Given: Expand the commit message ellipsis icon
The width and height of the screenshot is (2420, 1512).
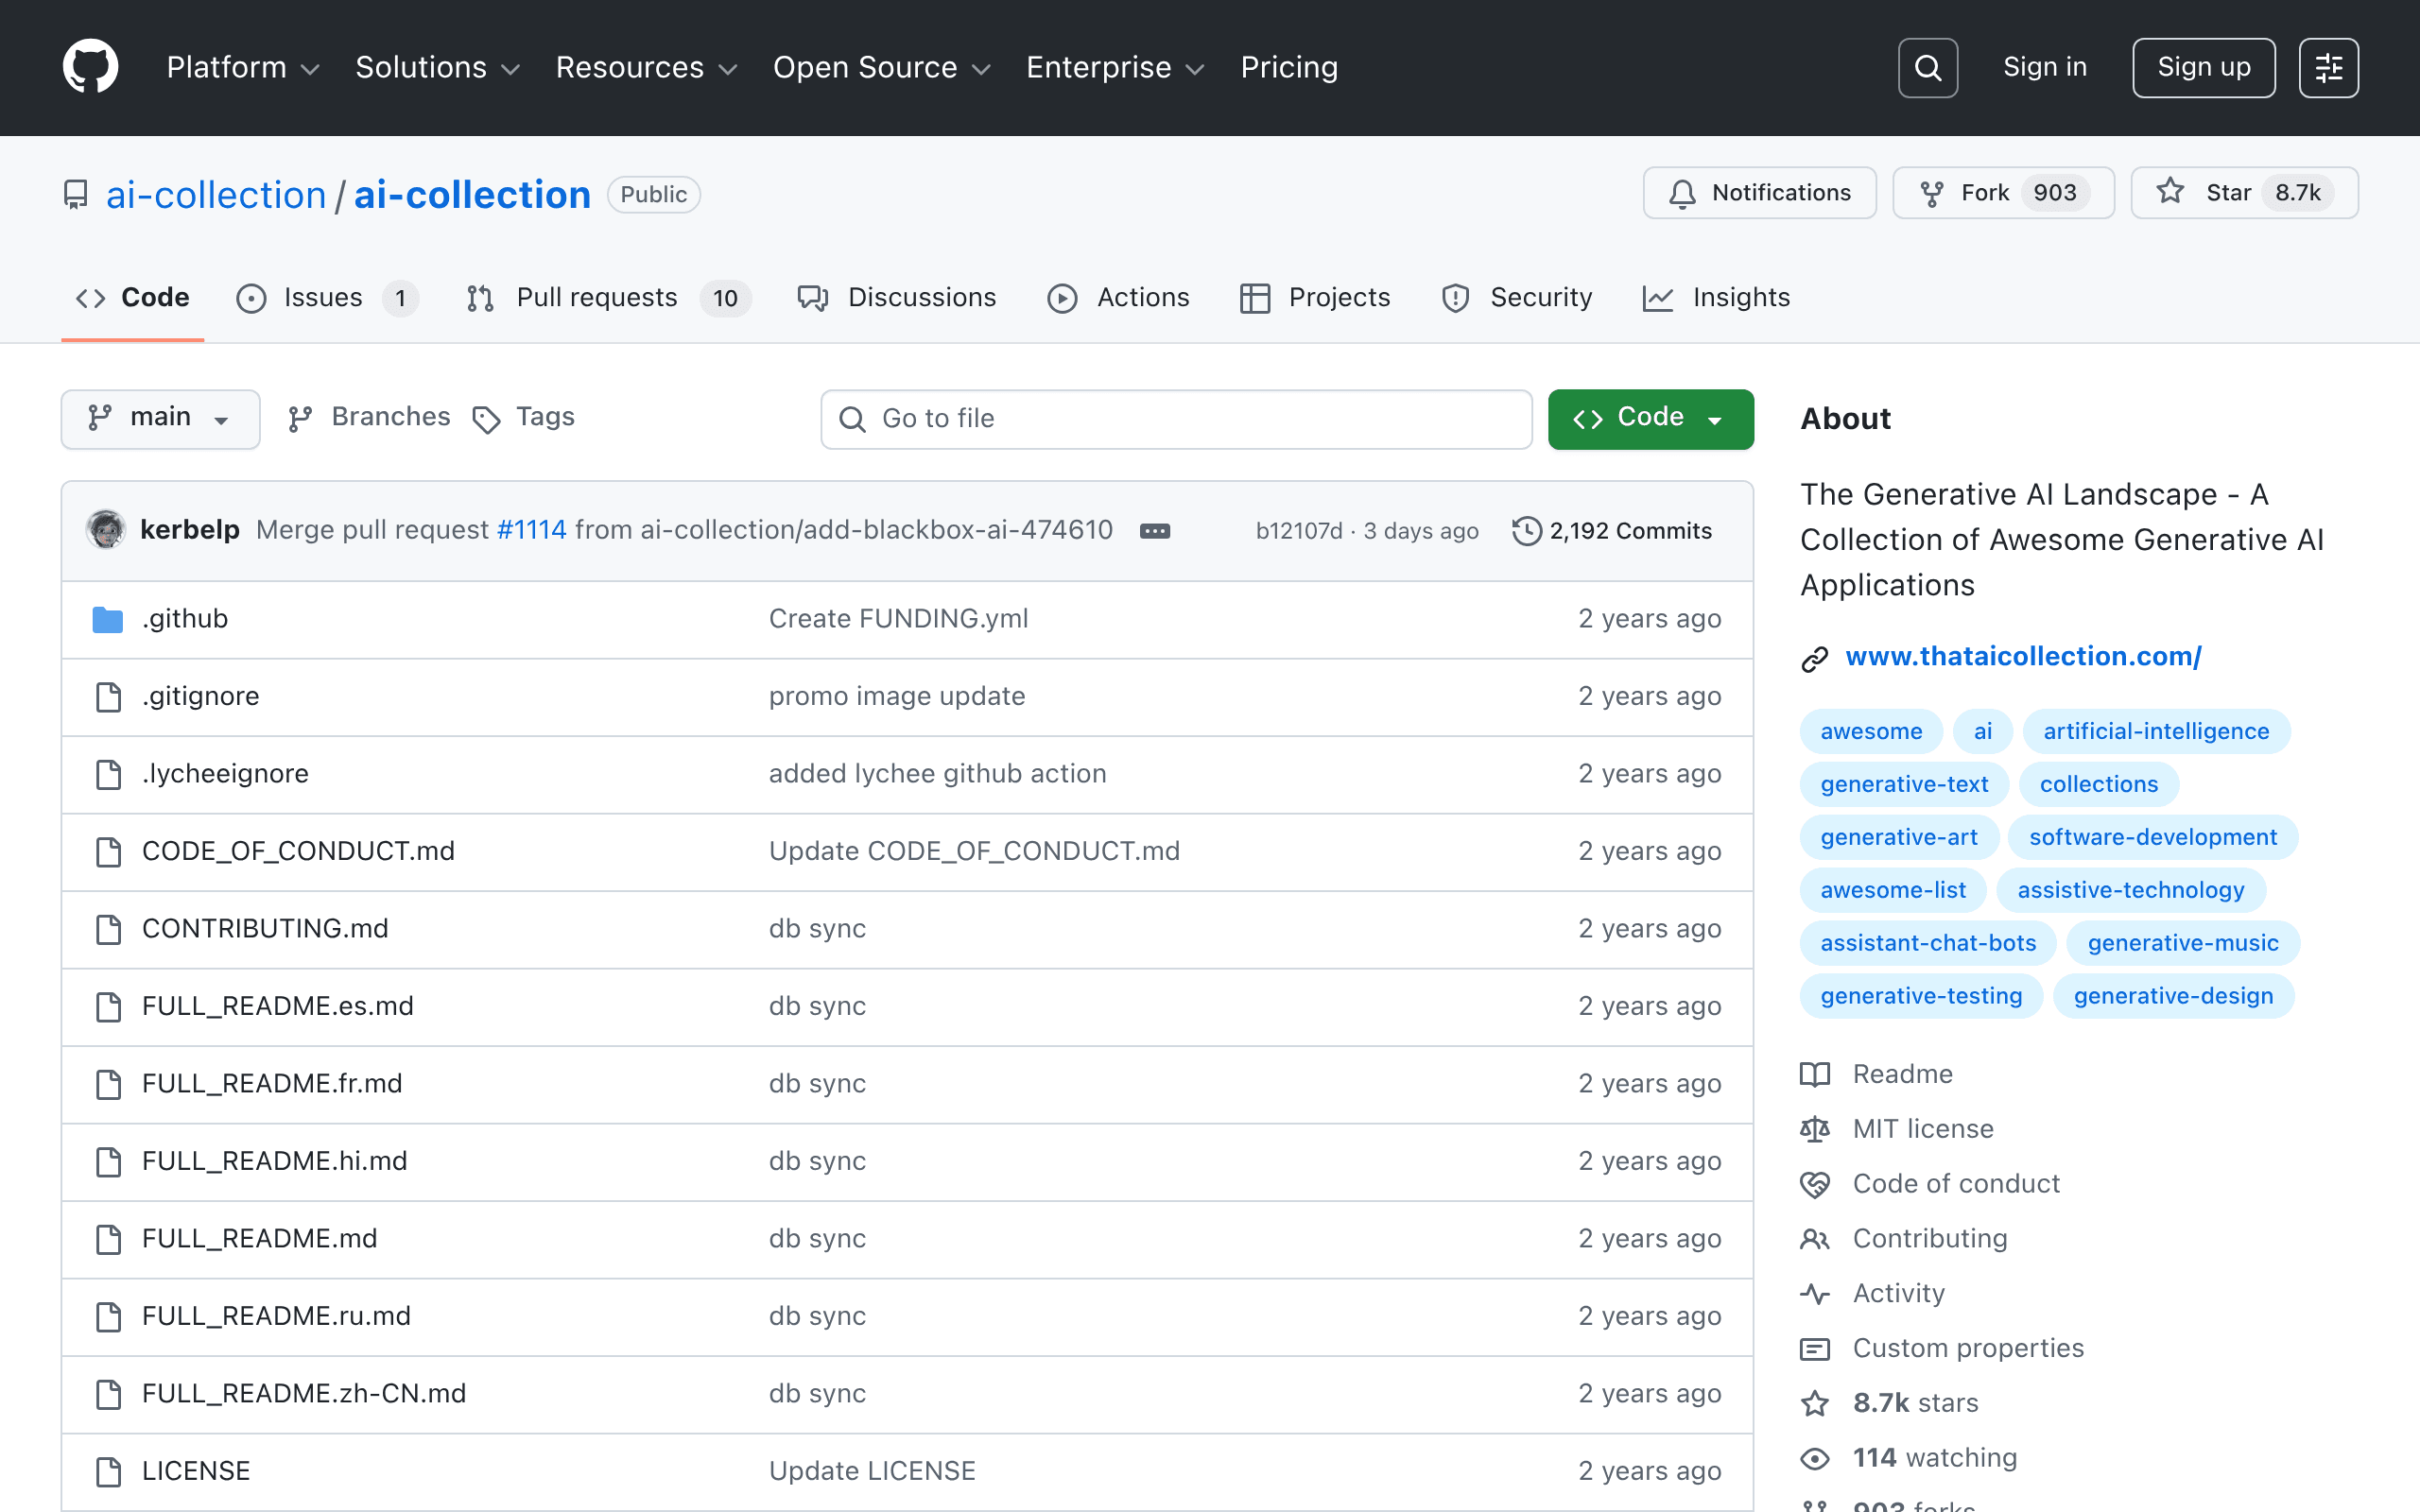Looking at the screenshot, I should click(1155, 531).
